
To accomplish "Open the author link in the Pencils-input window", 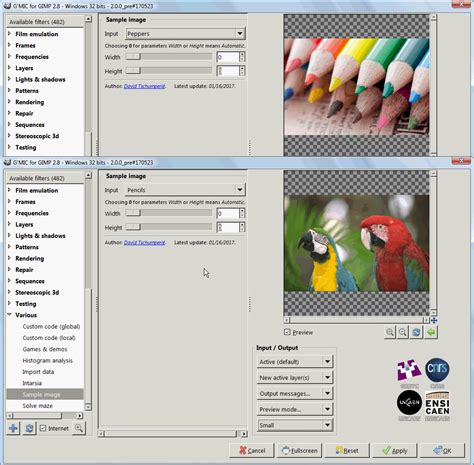I will [x=144, y=242].
